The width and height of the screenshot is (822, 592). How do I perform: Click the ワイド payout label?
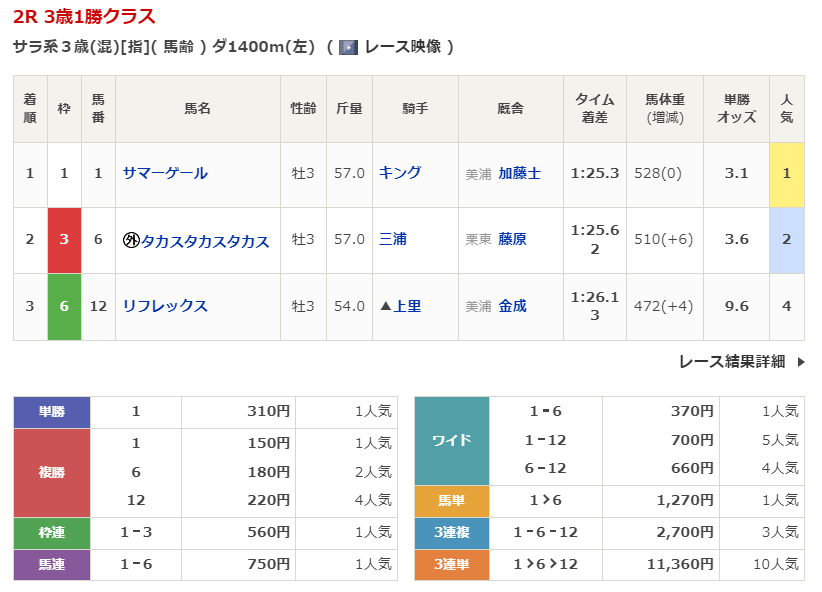451,440
